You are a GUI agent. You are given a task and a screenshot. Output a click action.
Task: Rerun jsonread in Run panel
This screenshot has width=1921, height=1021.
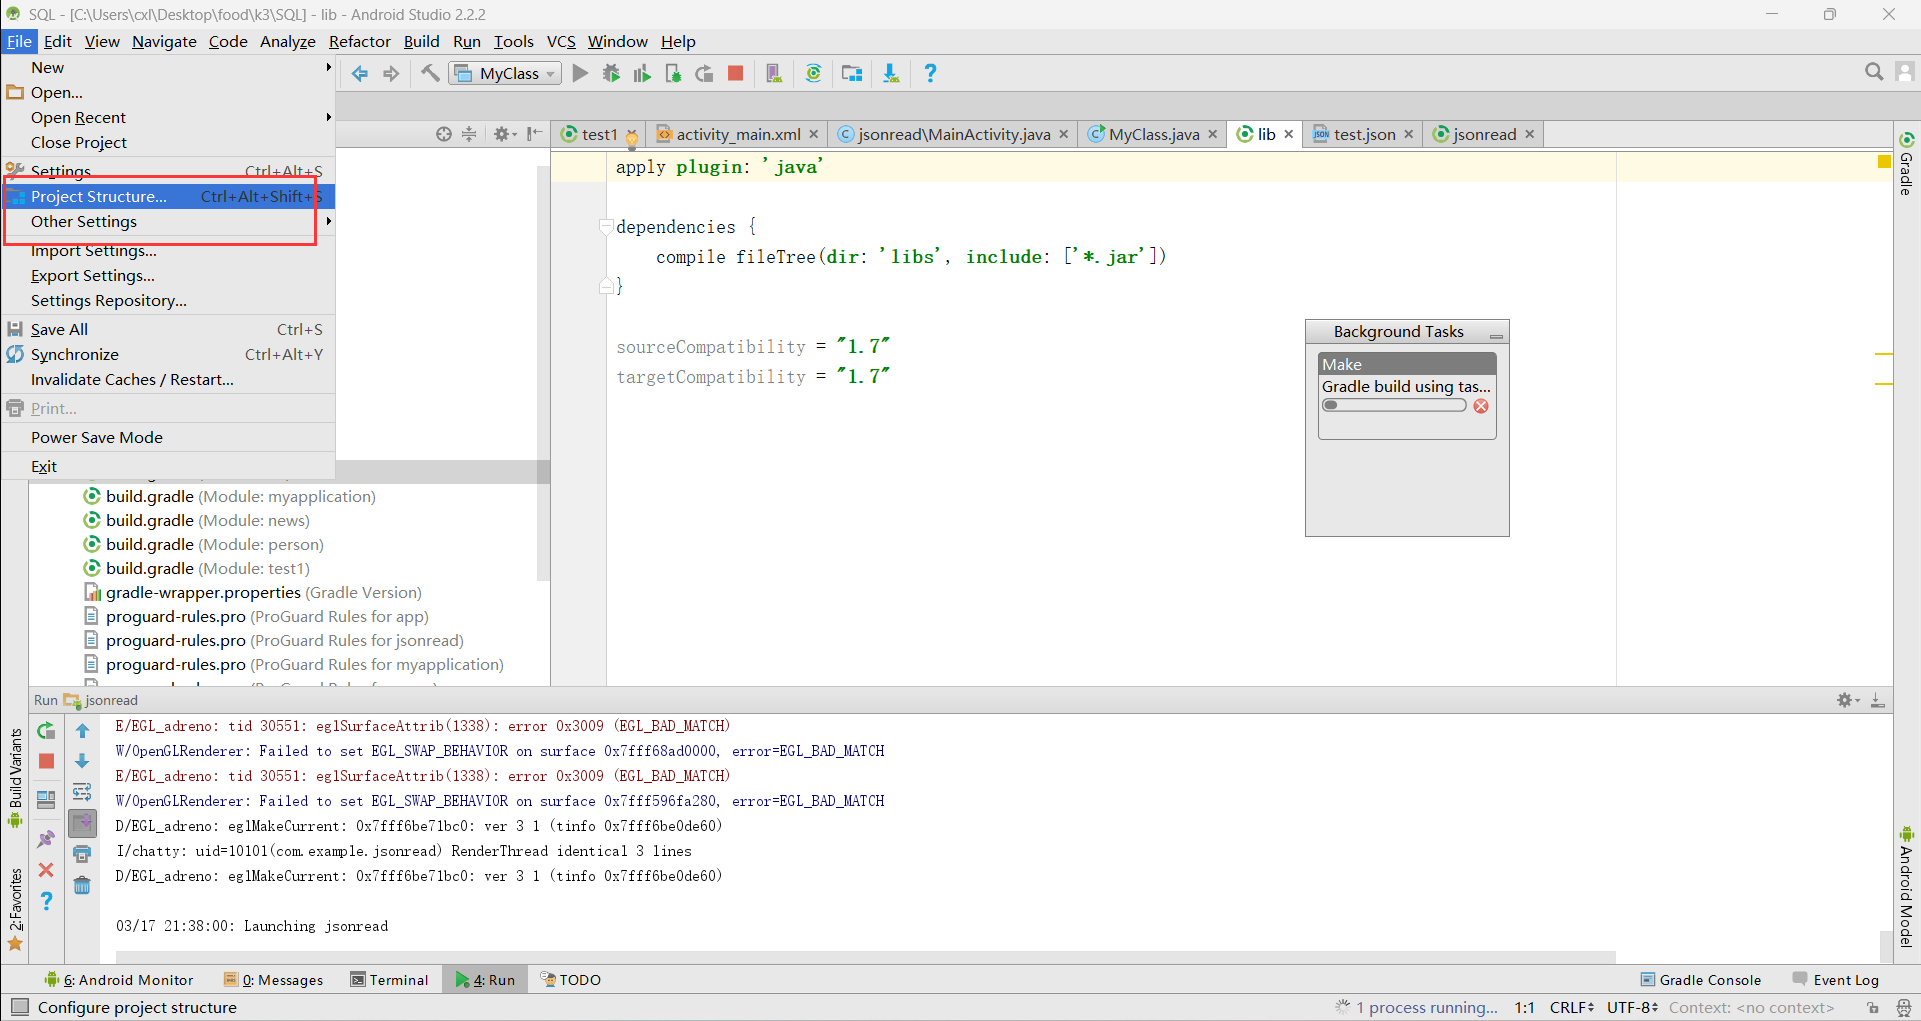46,731
